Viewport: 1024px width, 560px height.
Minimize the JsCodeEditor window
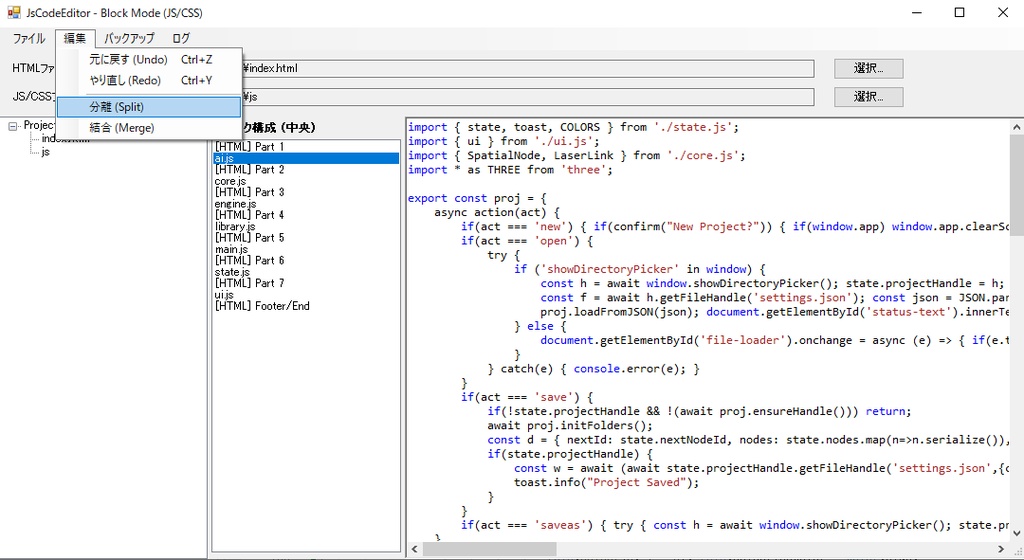point(917,12)
